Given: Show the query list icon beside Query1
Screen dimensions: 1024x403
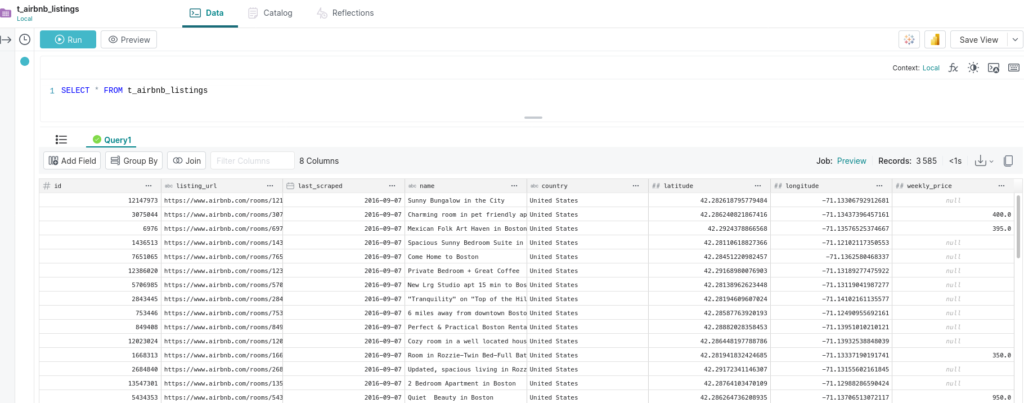Looking at the screenshot, I should [x=61, y=140].
